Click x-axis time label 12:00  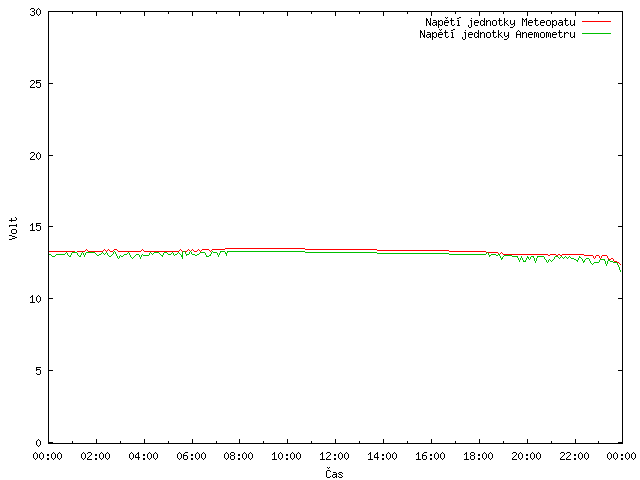coord(335,456)
